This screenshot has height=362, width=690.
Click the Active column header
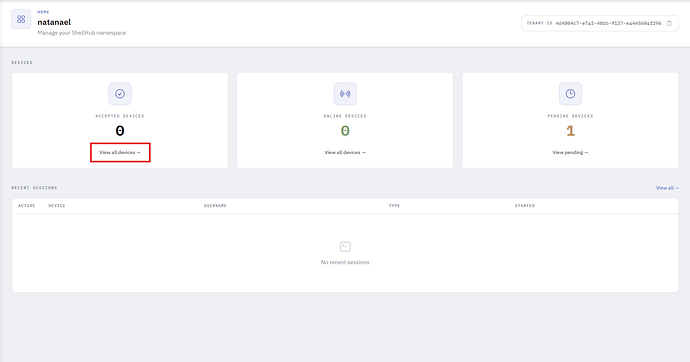coord(26,206)
